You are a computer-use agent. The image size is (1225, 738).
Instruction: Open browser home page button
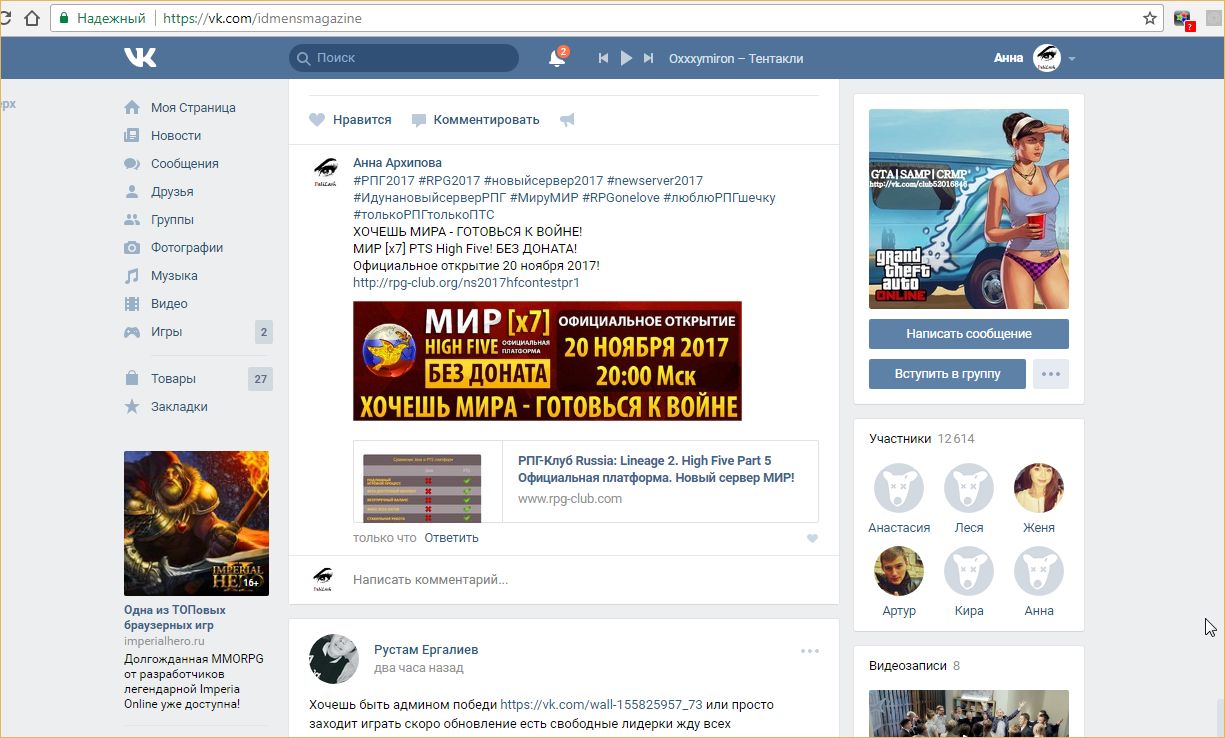(32, 18)
